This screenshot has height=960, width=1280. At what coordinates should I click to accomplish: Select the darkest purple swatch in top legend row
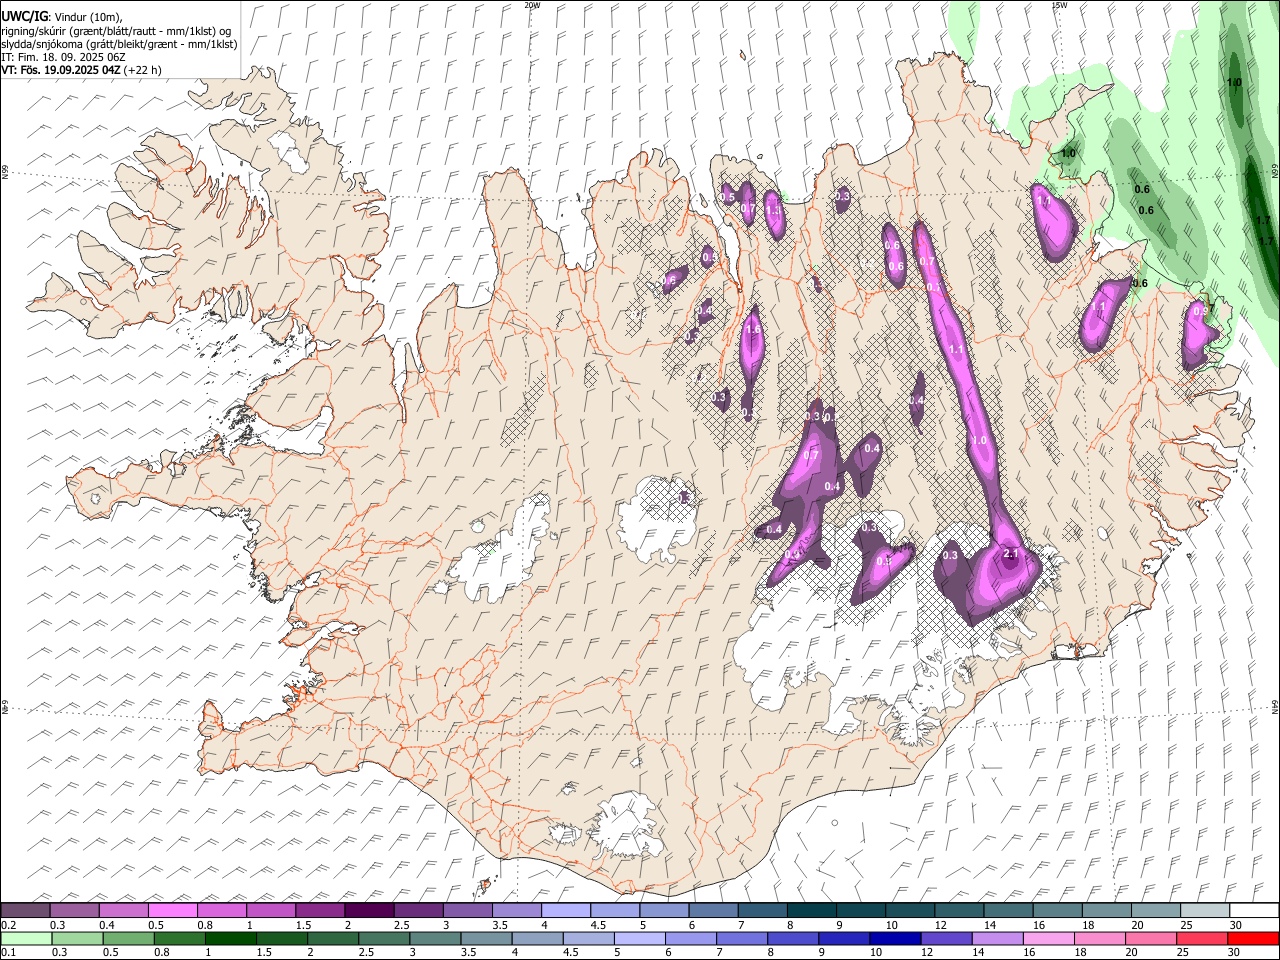pos(368,910)
